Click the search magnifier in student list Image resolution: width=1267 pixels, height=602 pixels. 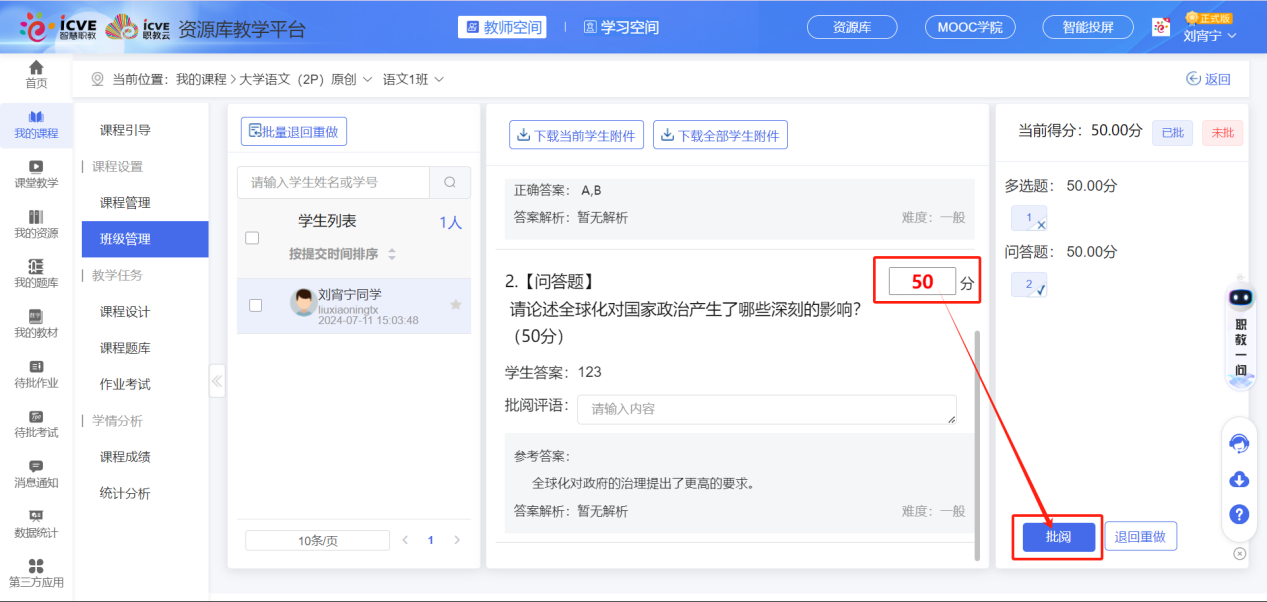[450, 182]
